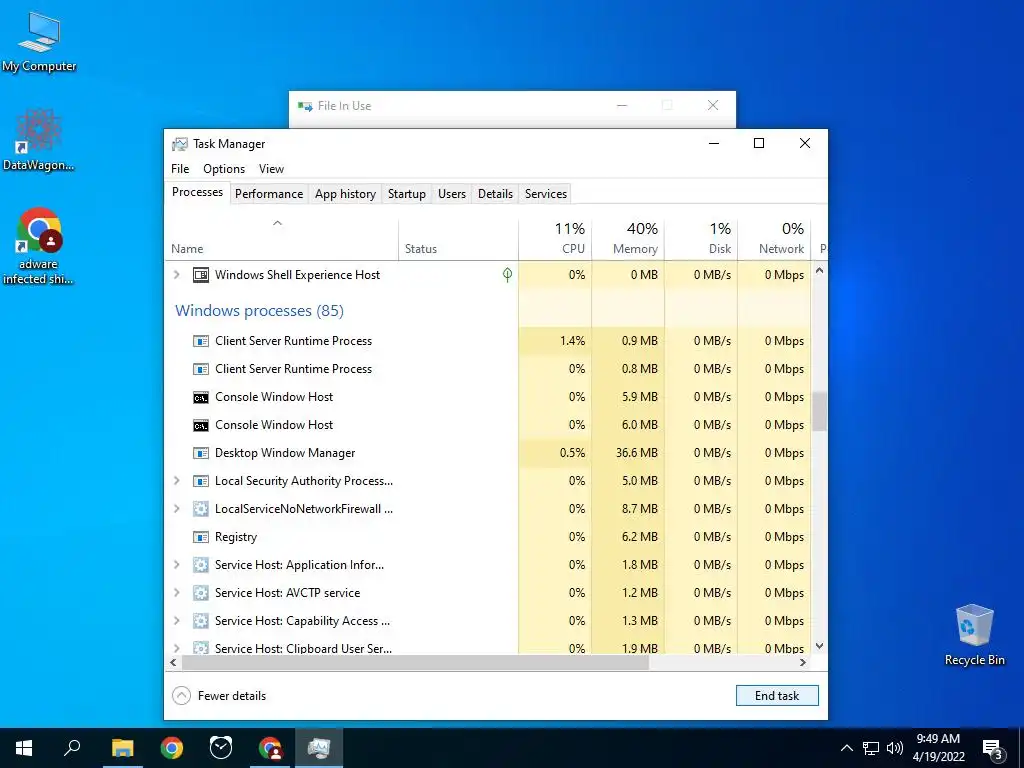
Task: Open the volume tray icon
Action: (x=895, y=748)
